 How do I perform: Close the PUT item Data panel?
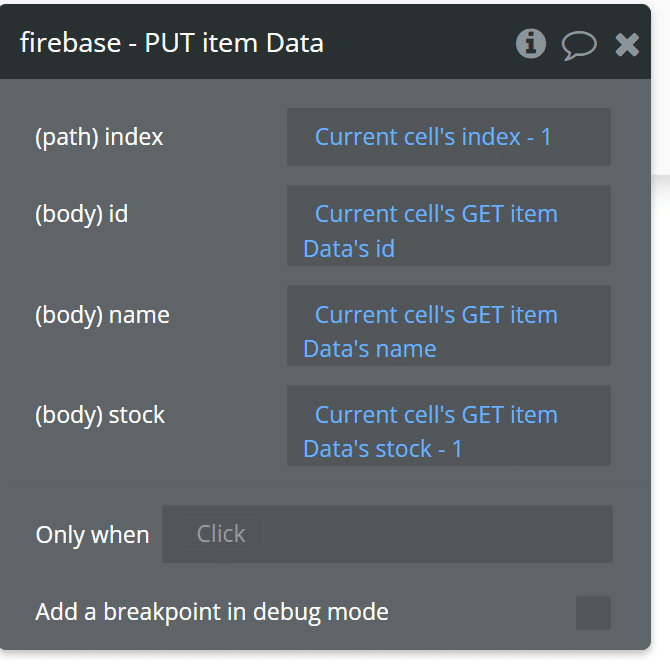tap(627, 44)
